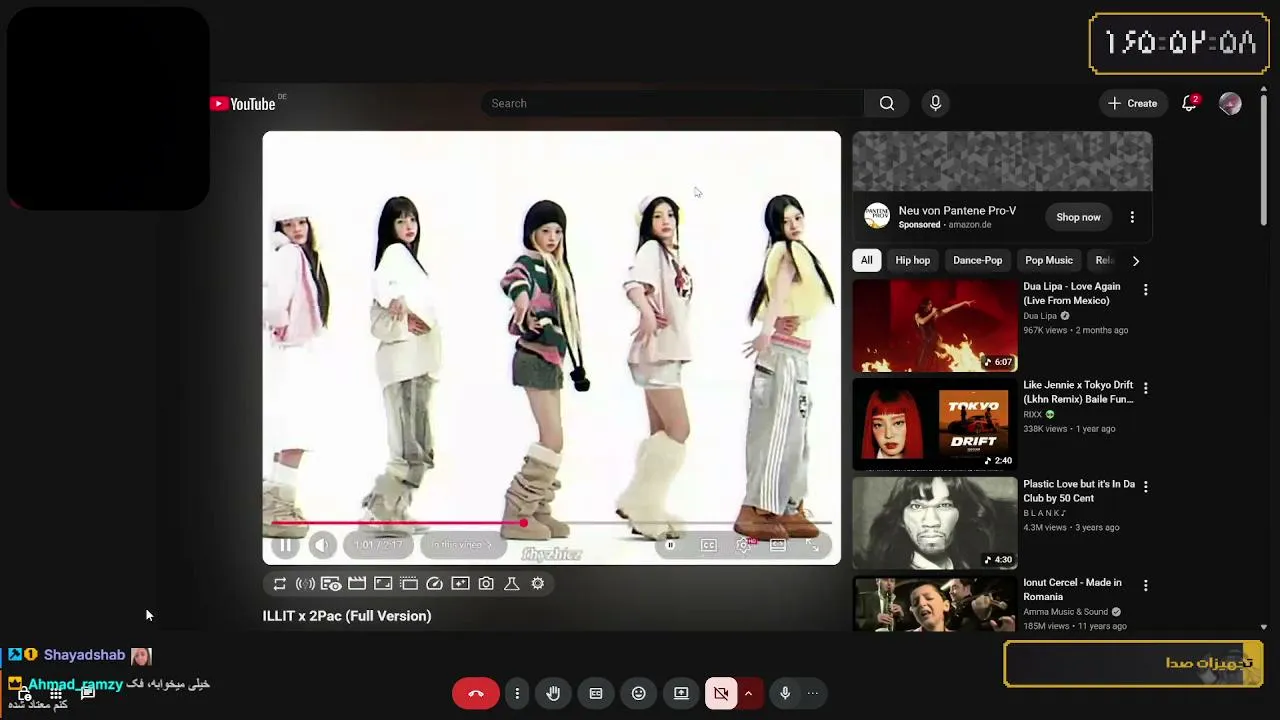The height and width of the screenshot is (720, 1280).
Task: Click the card-with-eye icon below the video
Action: point(331,584)
